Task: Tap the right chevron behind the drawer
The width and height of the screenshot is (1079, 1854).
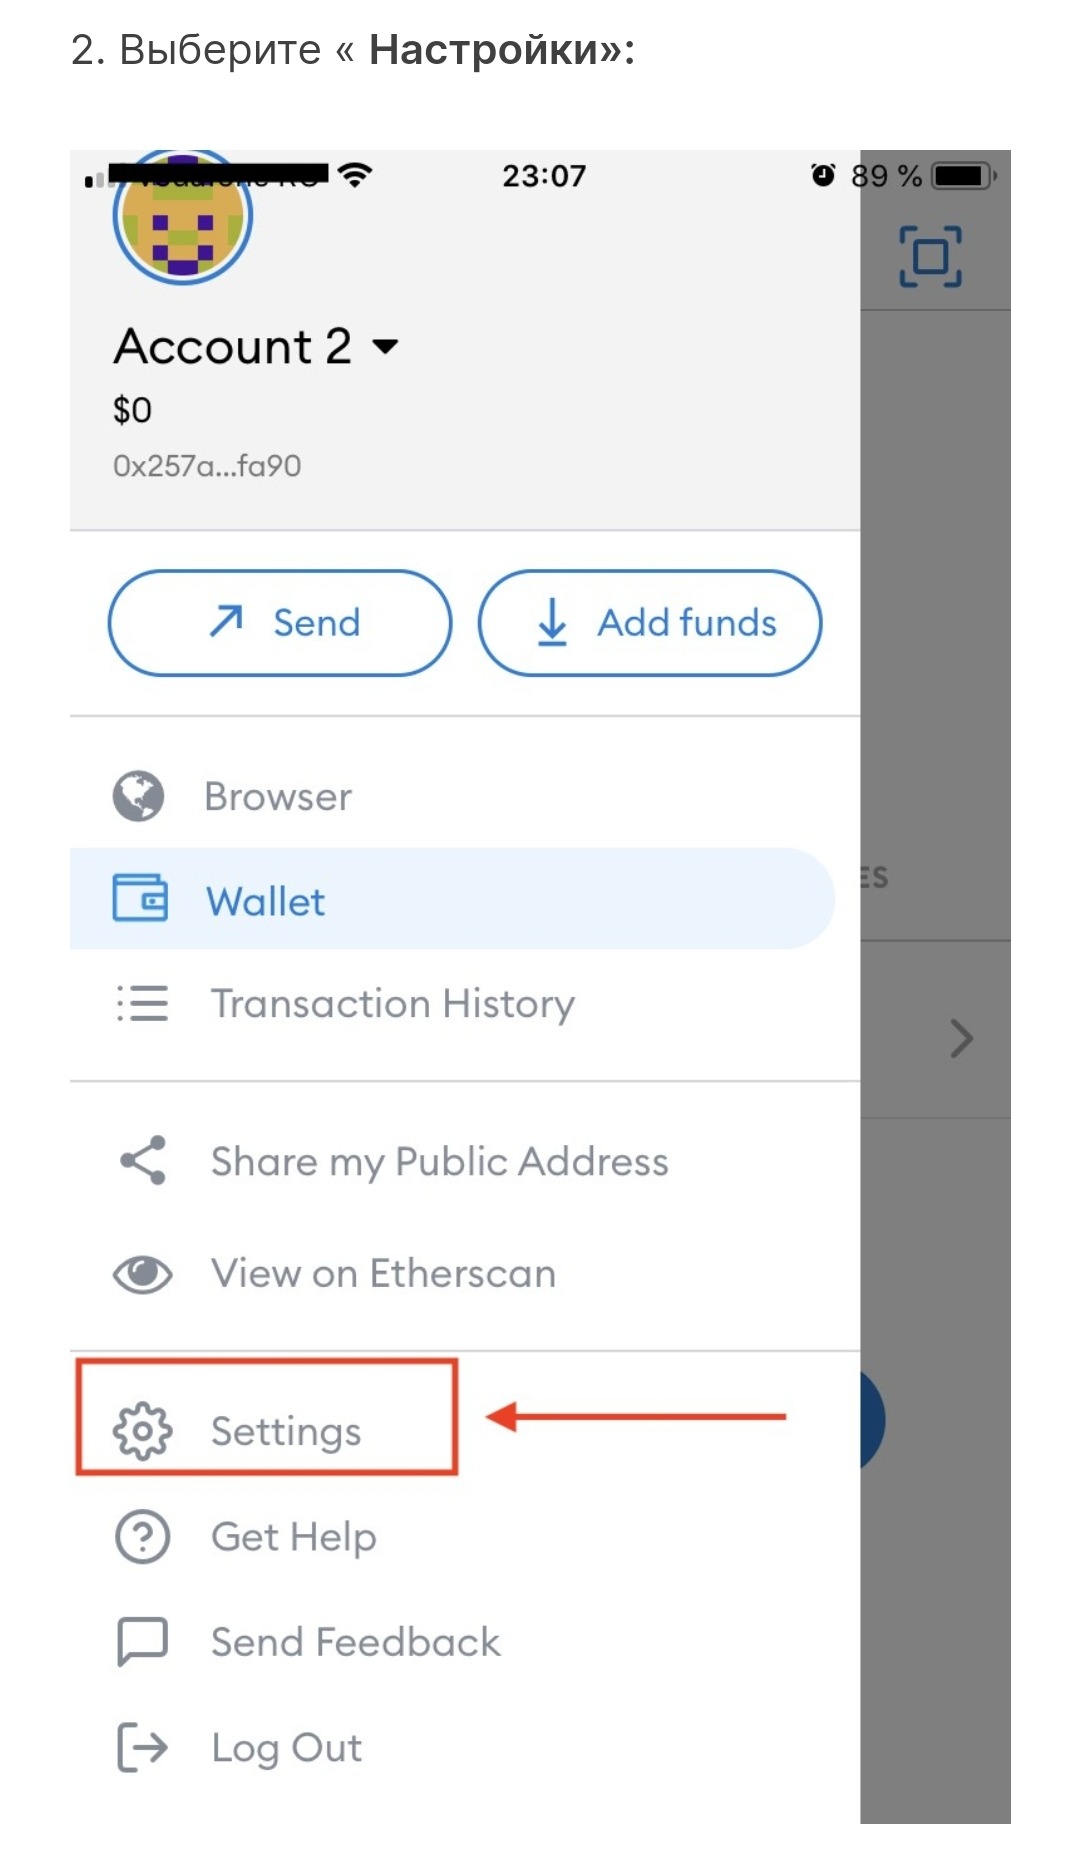Action: [961, 1038]
